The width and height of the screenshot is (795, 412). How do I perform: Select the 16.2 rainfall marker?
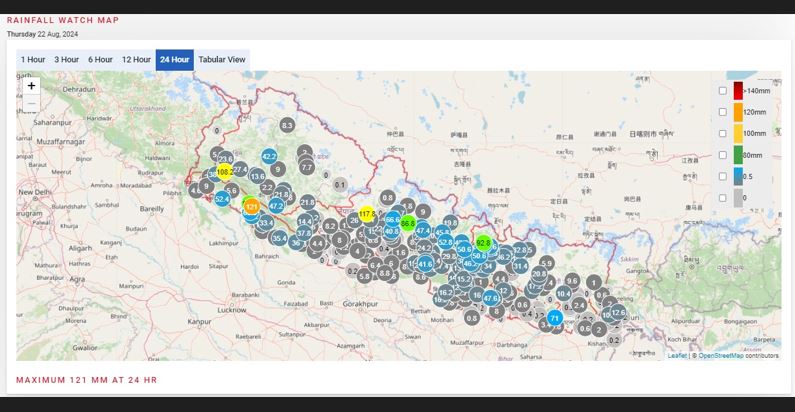446,292
